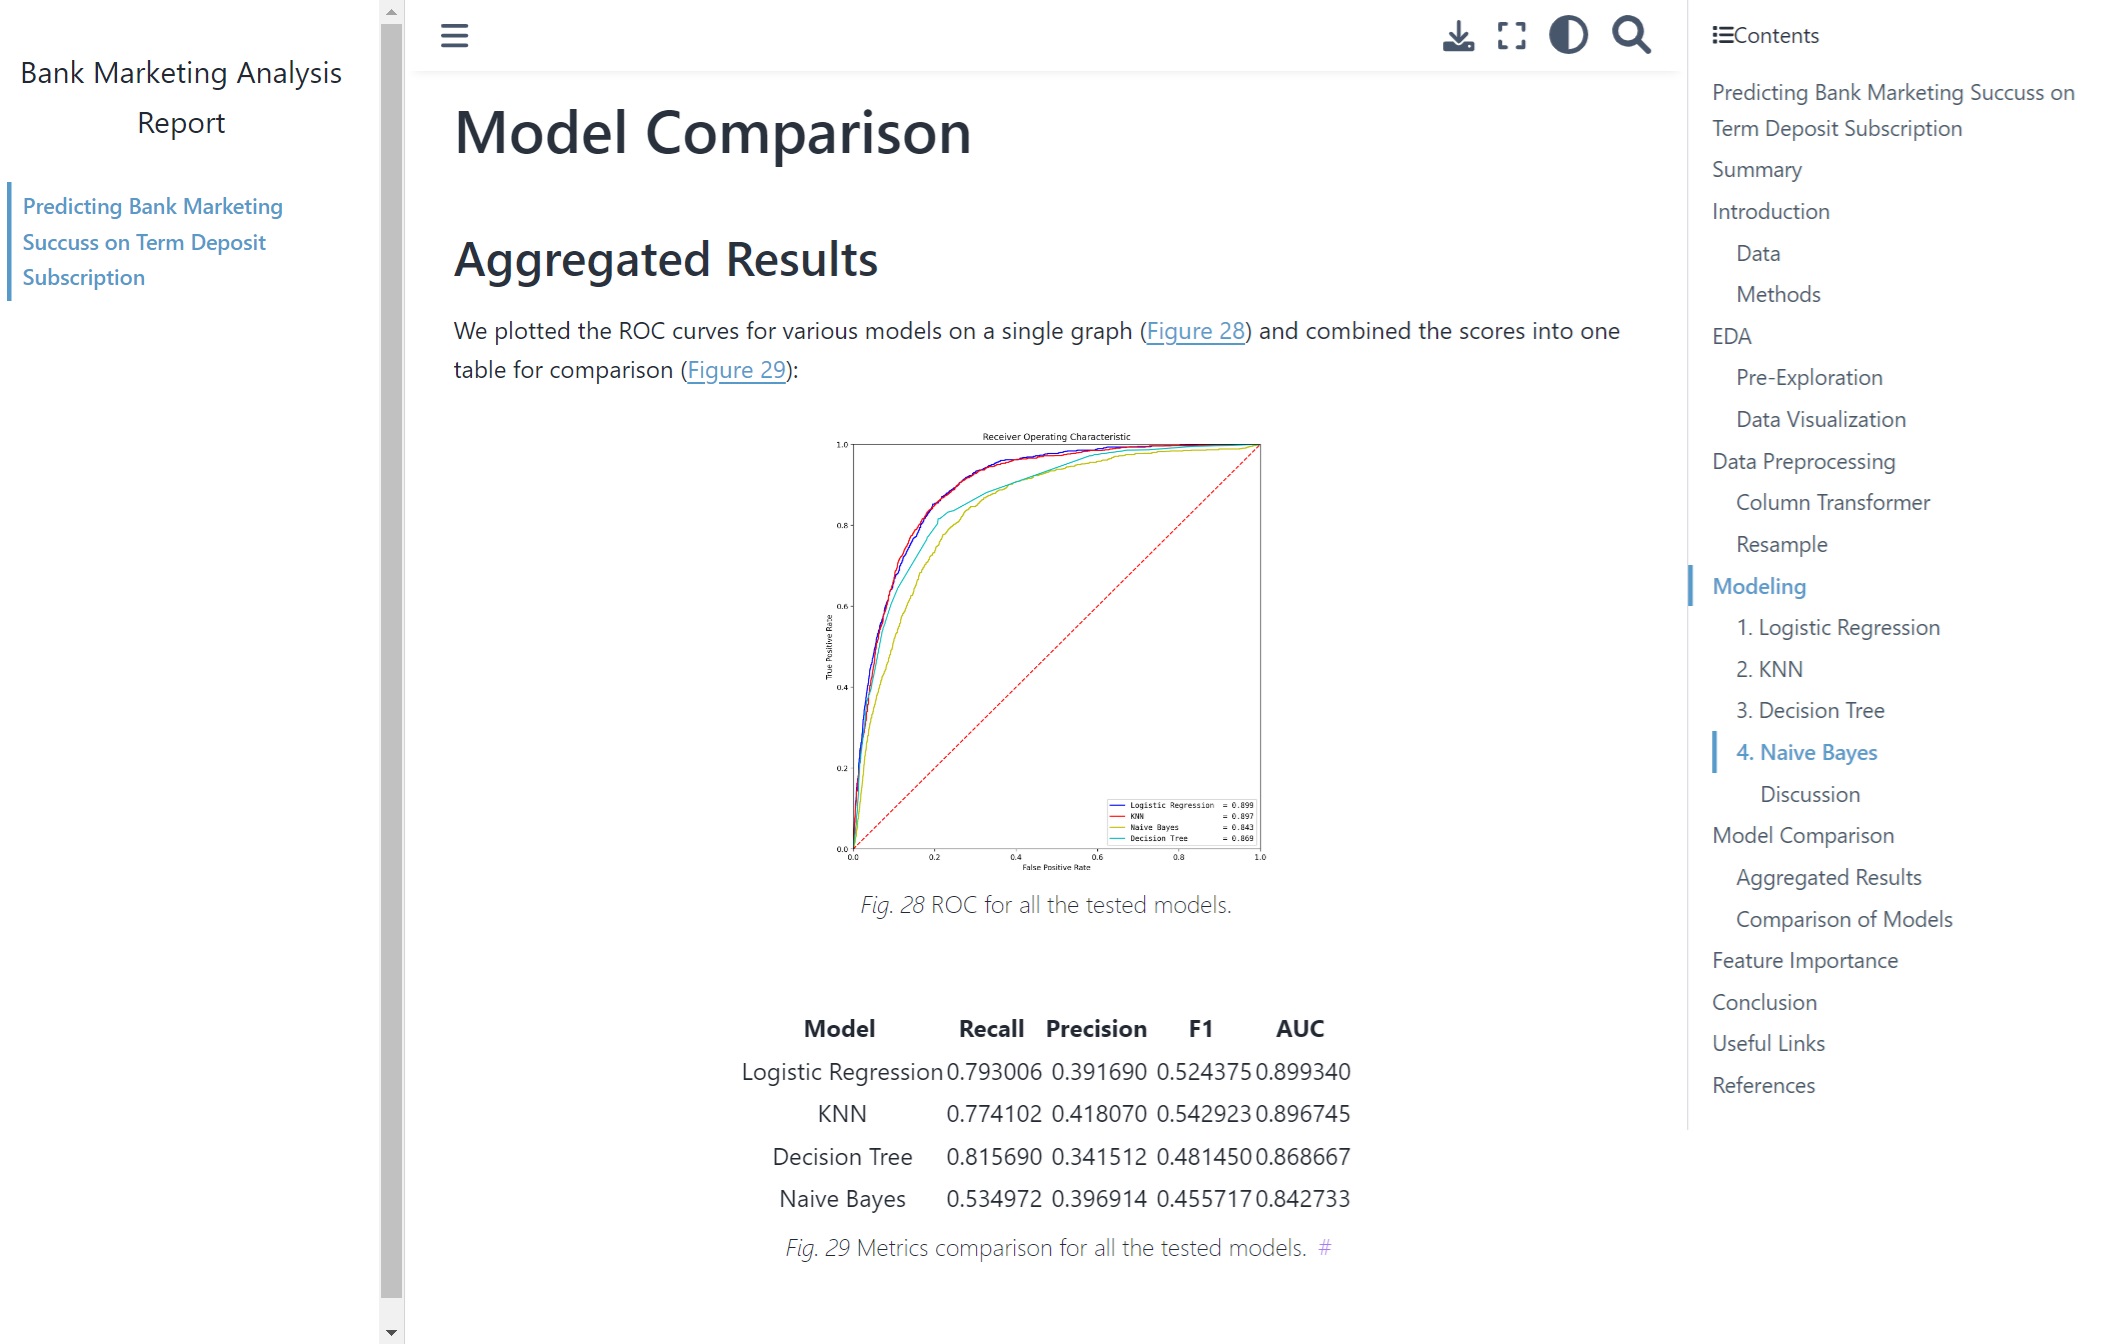
Task: Open the Figure 29 link
Action: point(736,370)
